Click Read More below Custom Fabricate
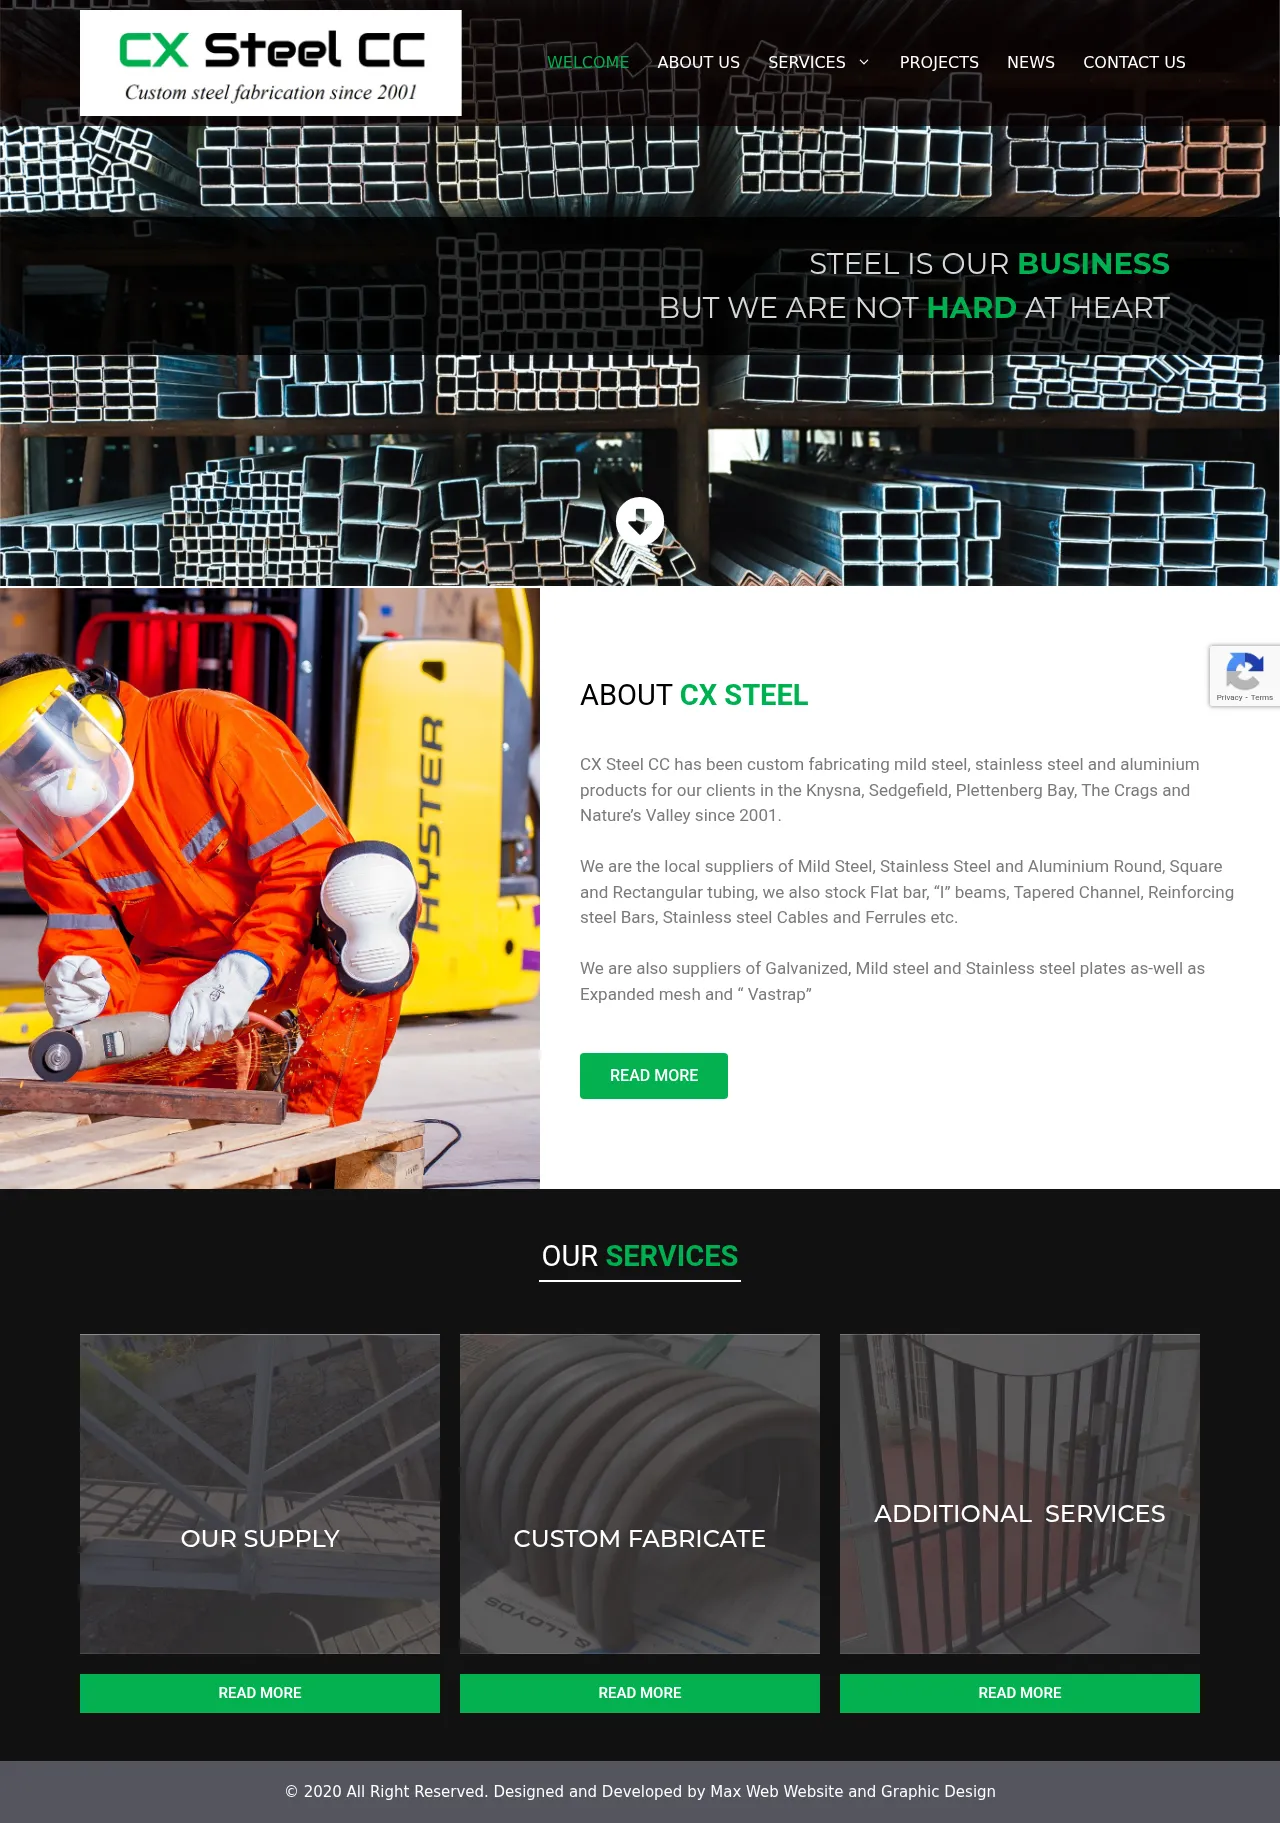Viewport: 1280px width, 1823px height. (639, 1693)
